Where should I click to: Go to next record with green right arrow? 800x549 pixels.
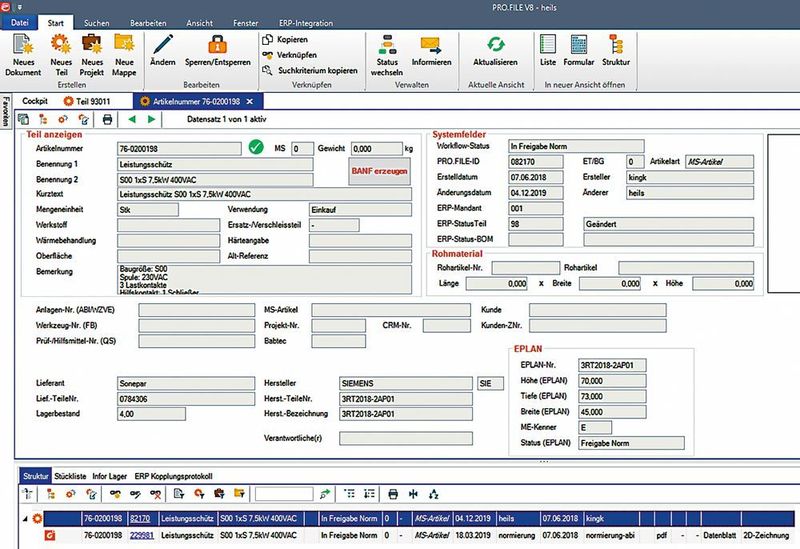(152, 119)
